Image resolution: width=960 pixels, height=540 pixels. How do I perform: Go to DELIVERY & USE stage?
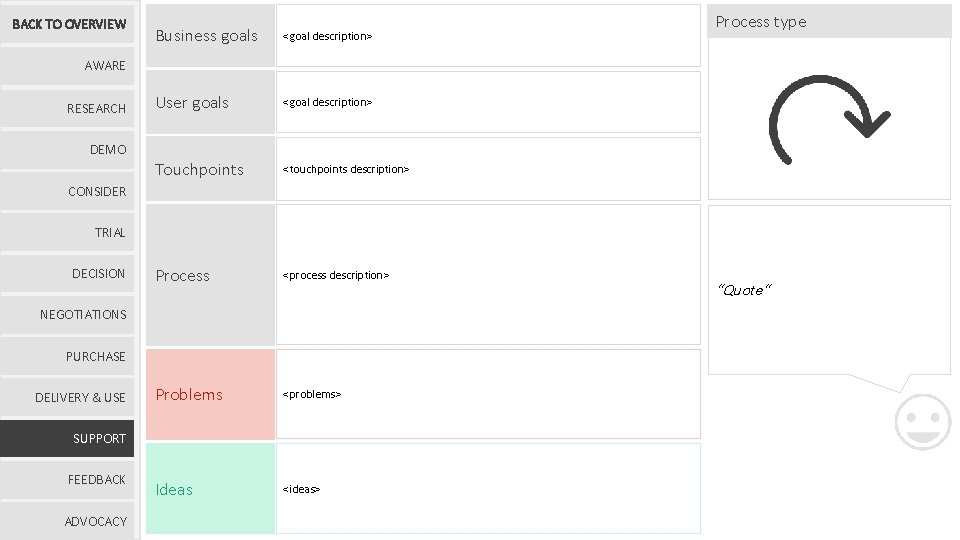pyautogui.click(x=68, y=397)
